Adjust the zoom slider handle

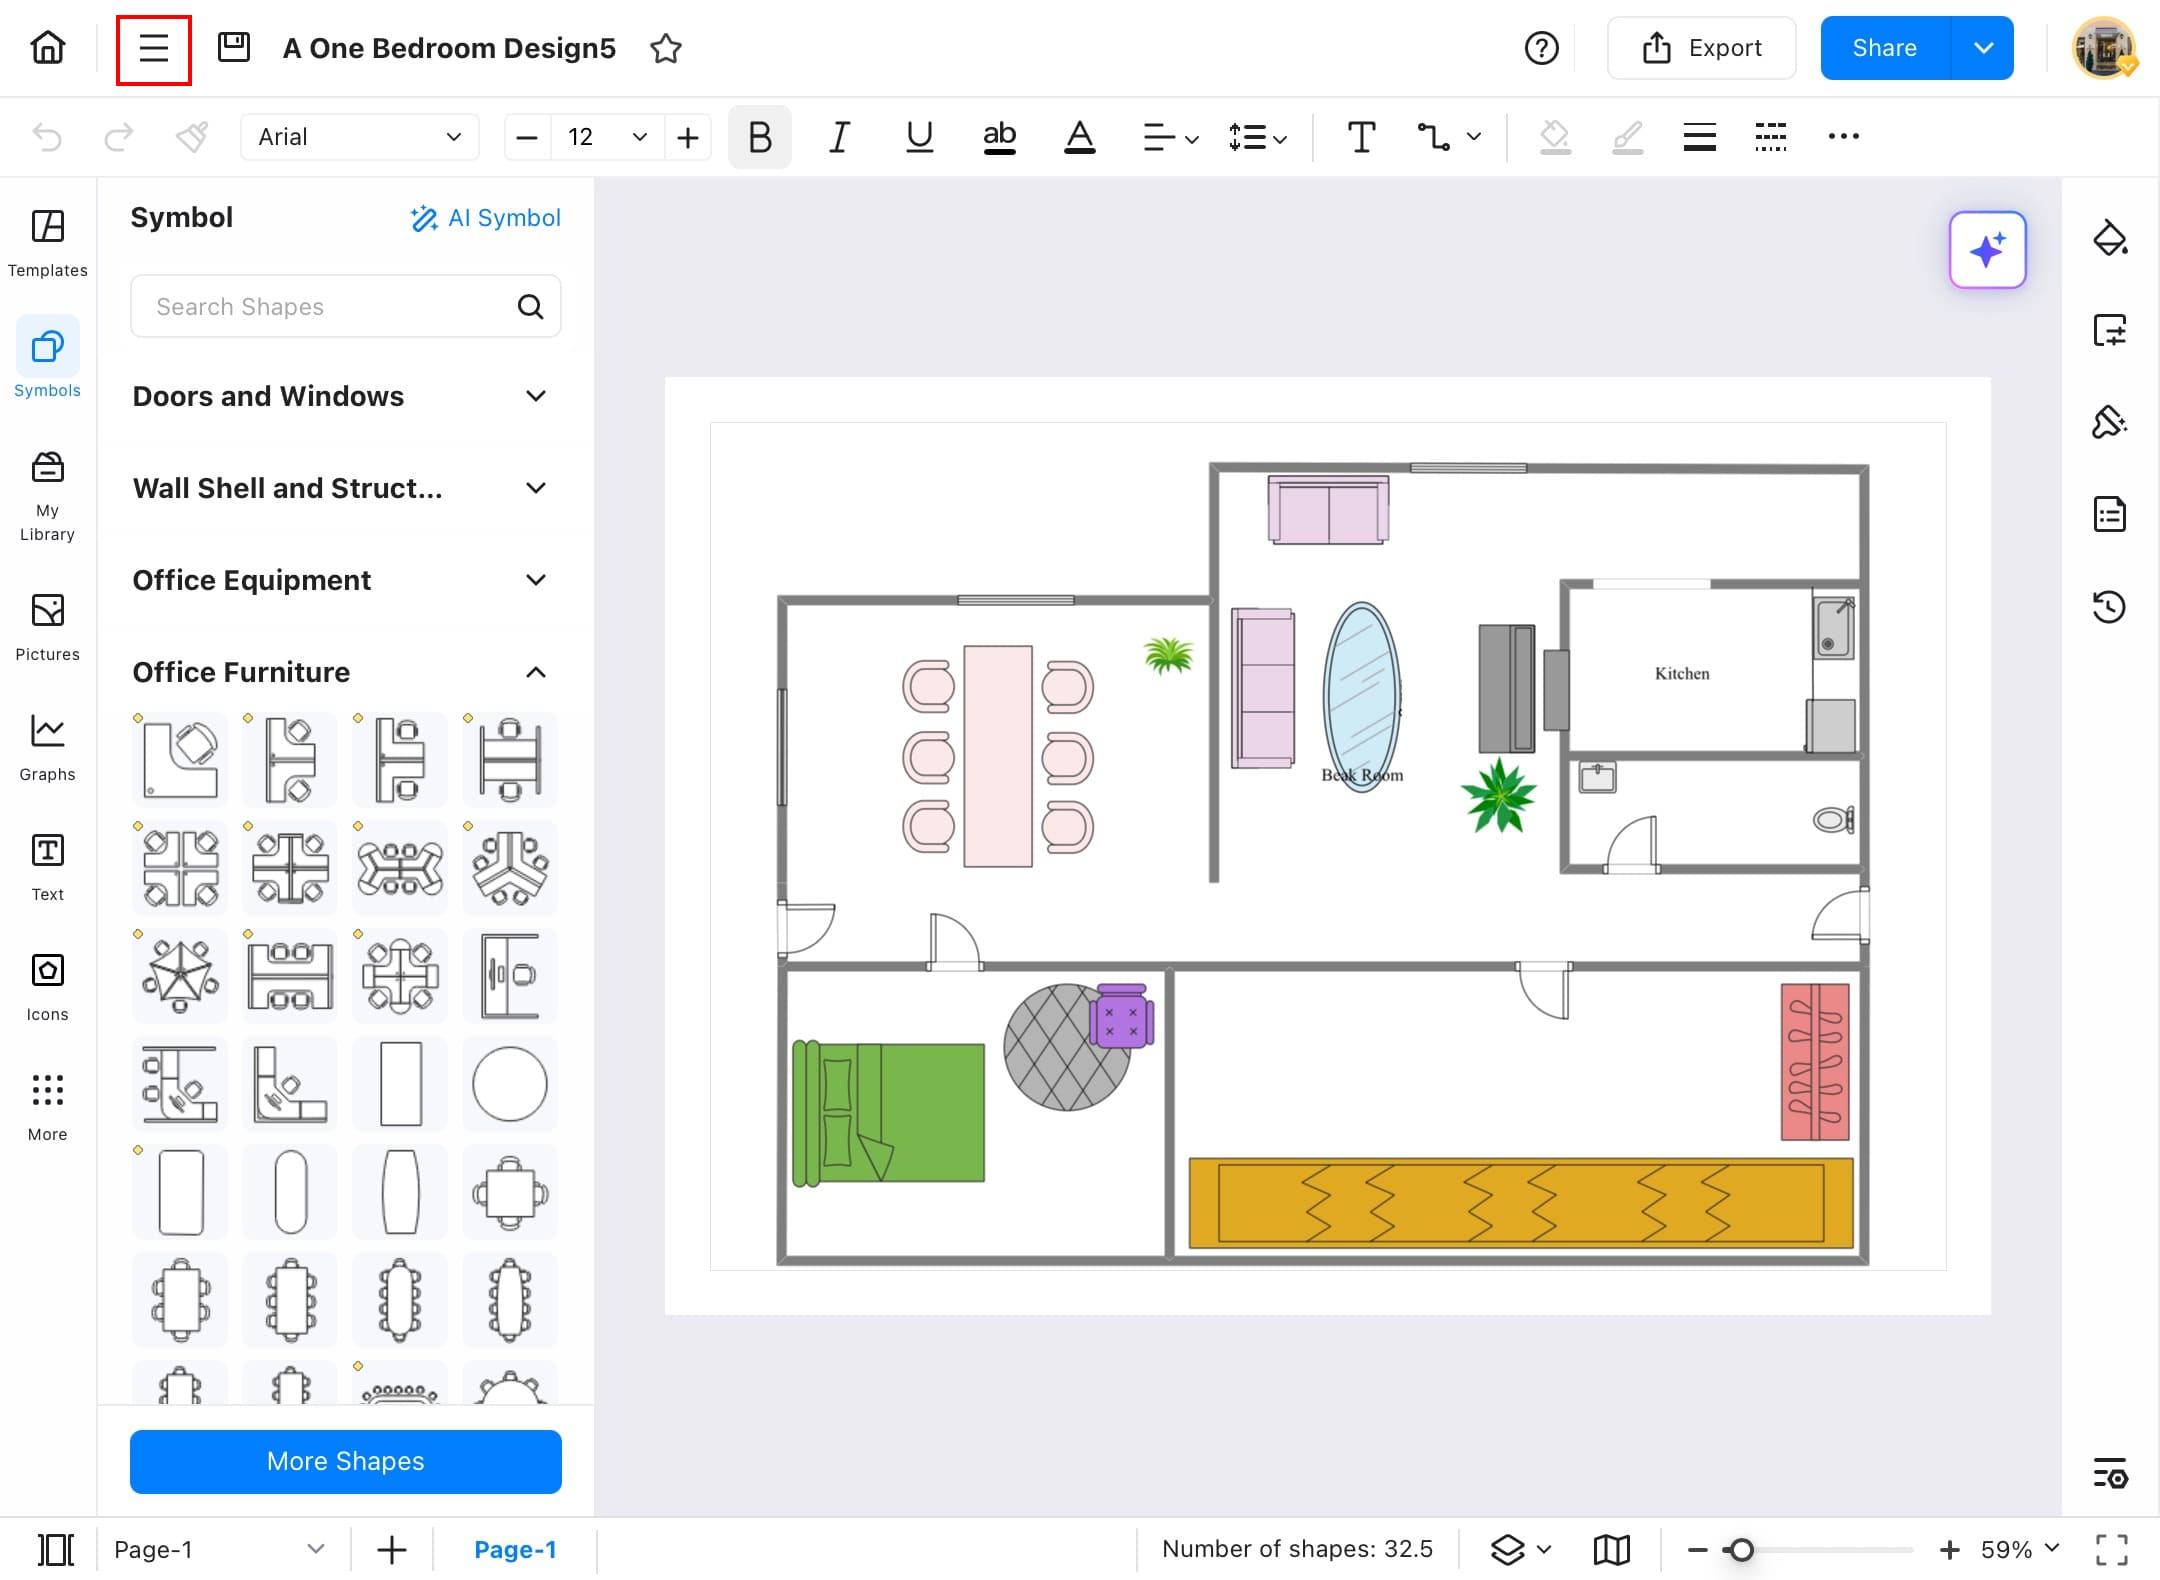(x=1741, y=1549)
